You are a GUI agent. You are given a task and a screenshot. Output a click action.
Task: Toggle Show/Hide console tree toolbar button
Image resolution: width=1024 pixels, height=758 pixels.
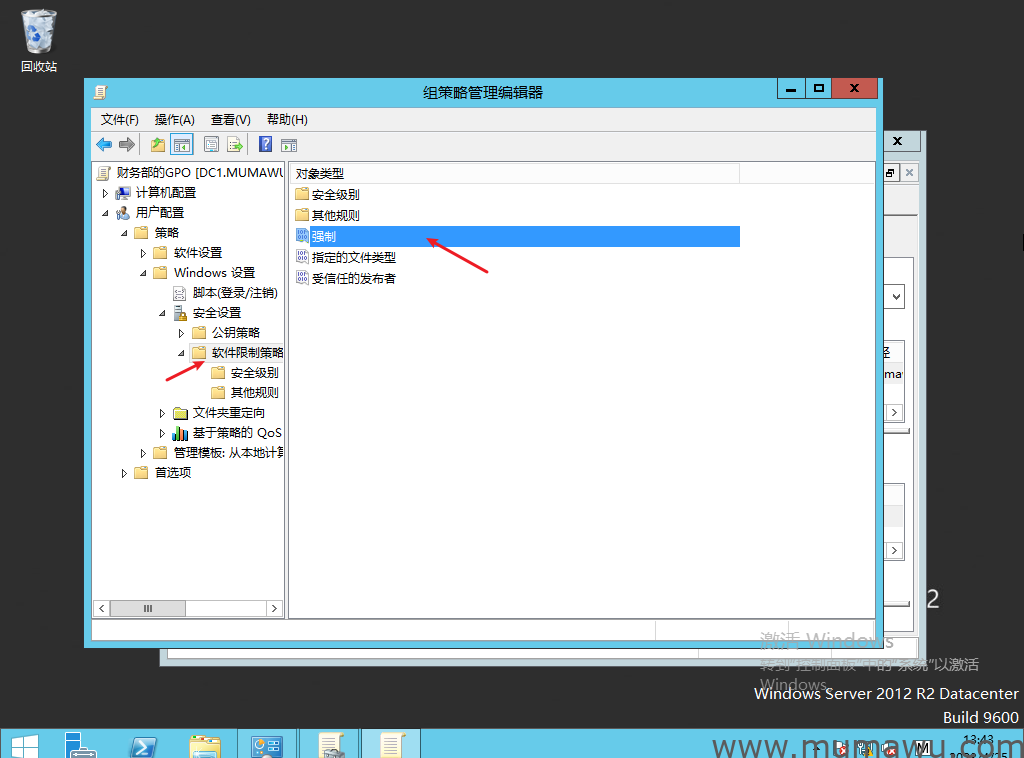tap(181, 144)
